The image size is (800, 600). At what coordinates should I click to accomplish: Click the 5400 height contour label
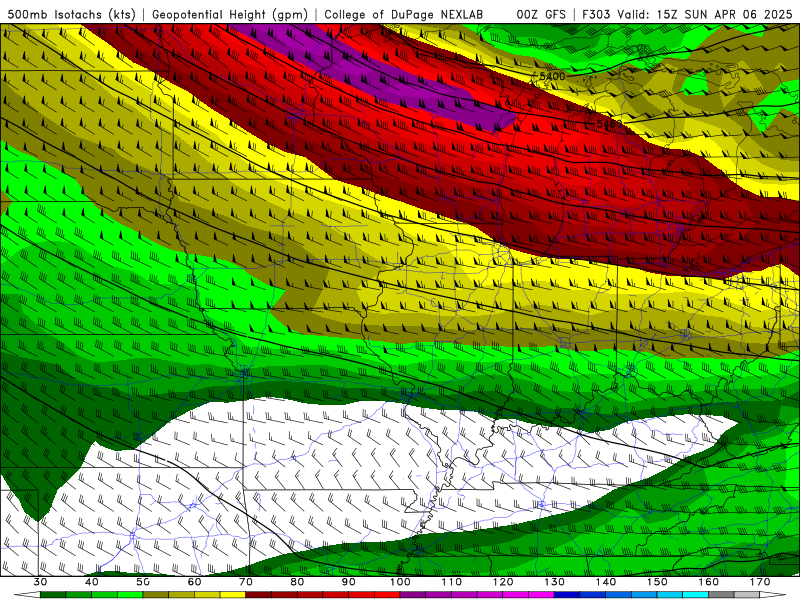coord(552,77)
